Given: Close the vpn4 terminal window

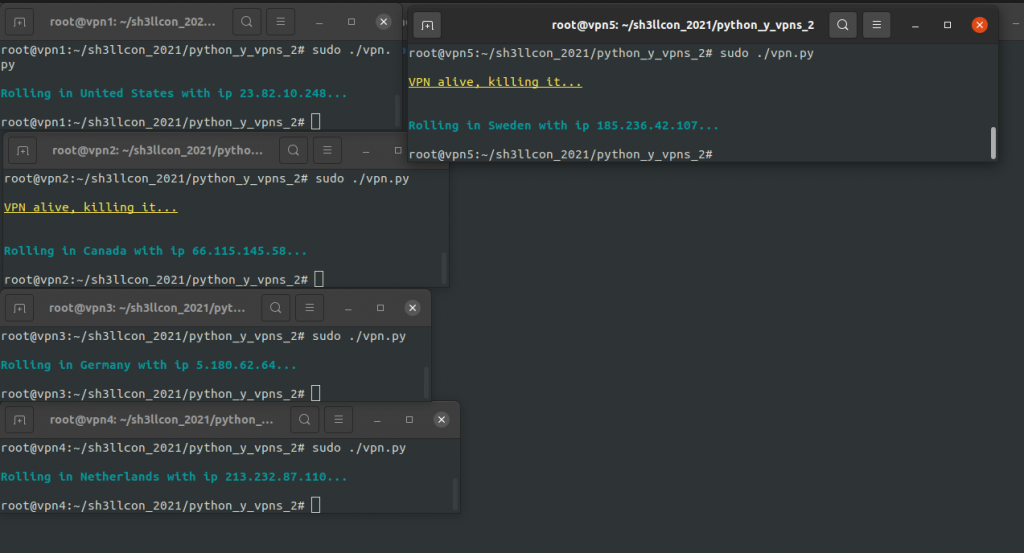Looking at the screenshot, I should click(x=441, y=420).
